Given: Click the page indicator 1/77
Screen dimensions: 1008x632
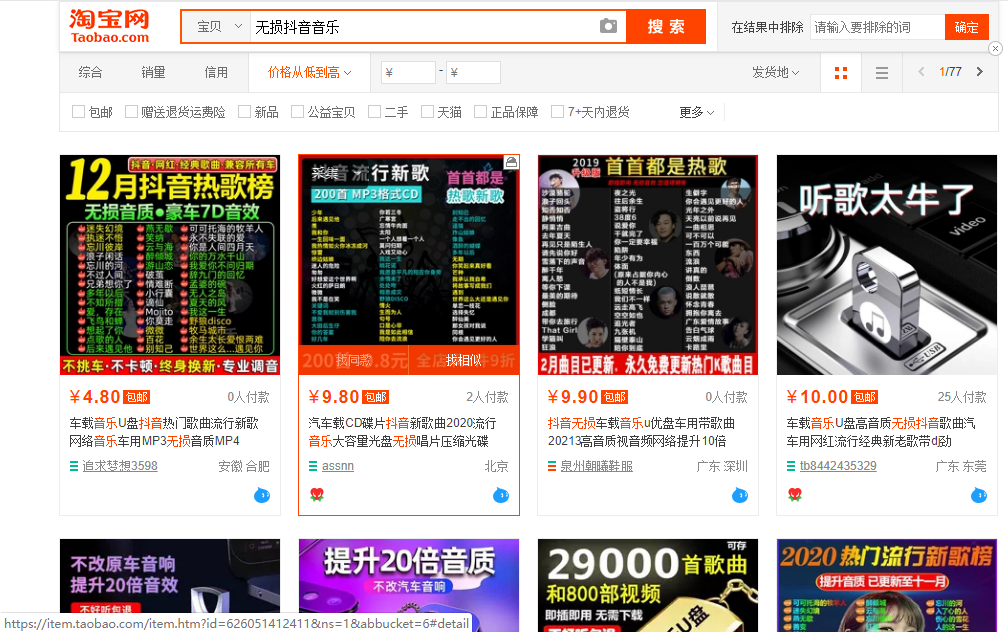Looking at the screenshot, I should coord(950,72).
